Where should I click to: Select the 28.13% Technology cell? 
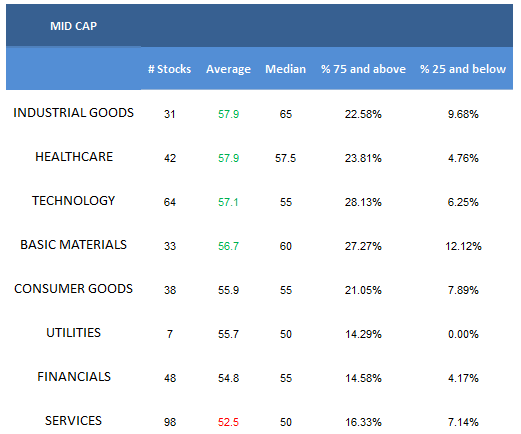coord(363,202)
